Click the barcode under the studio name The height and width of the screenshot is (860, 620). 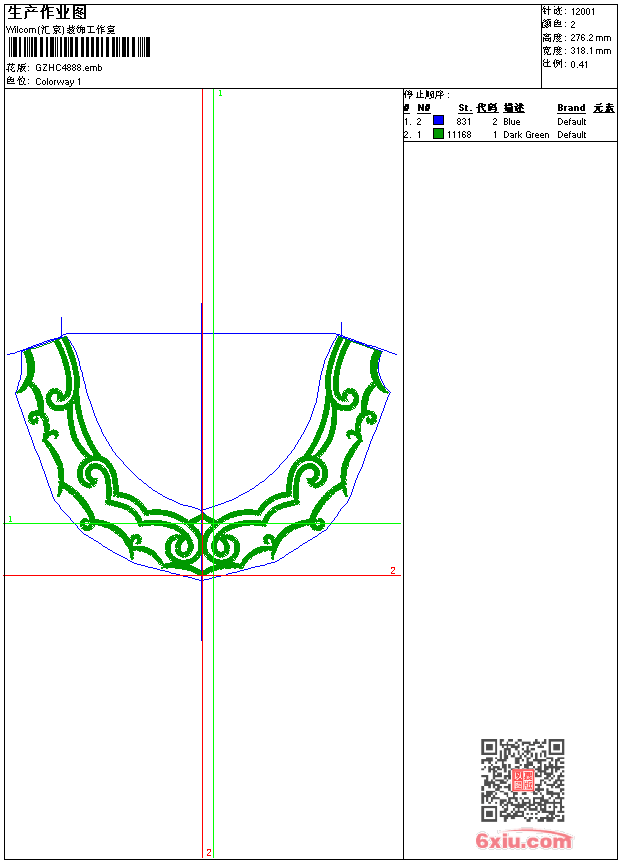[x=78, y=47]
